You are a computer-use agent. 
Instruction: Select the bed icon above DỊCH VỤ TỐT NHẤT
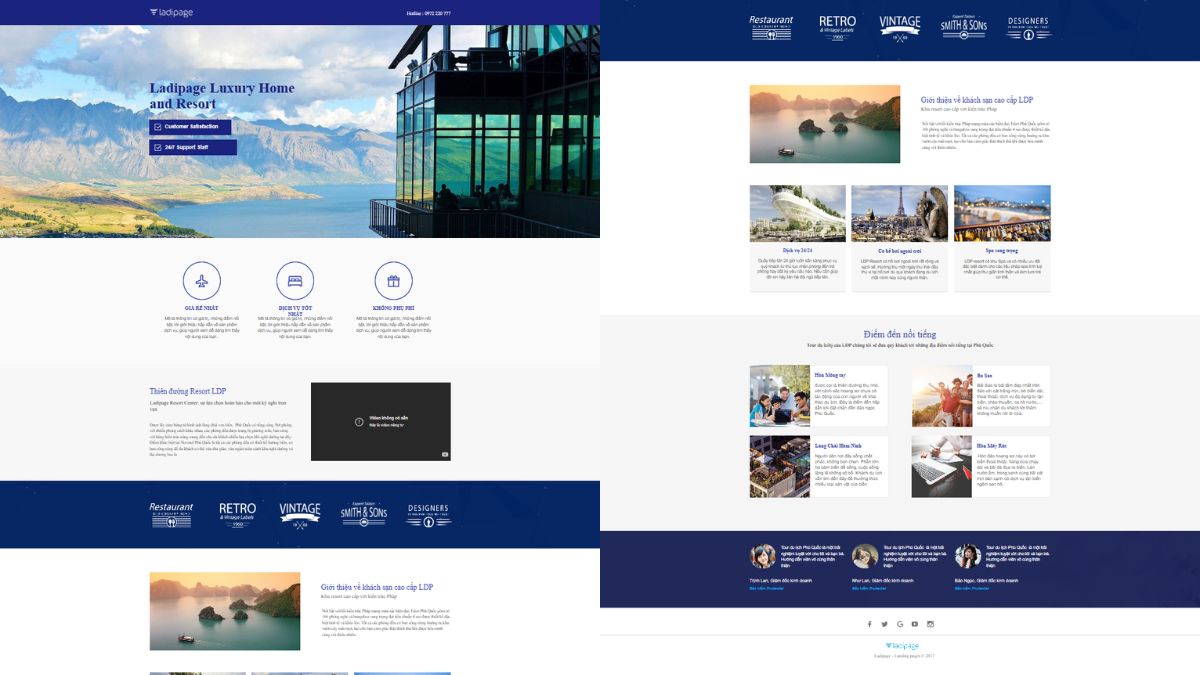[x=294, y=281]
